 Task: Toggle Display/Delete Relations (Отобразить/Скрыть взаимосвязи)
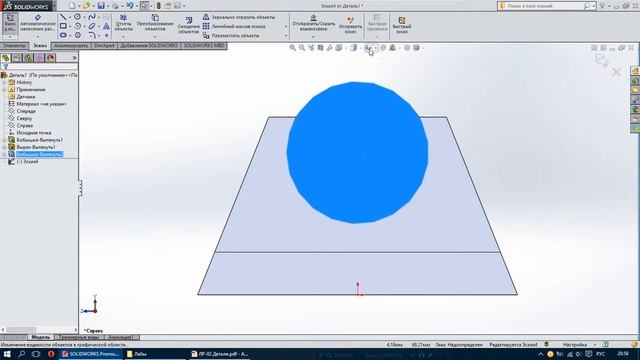[313, 23]
